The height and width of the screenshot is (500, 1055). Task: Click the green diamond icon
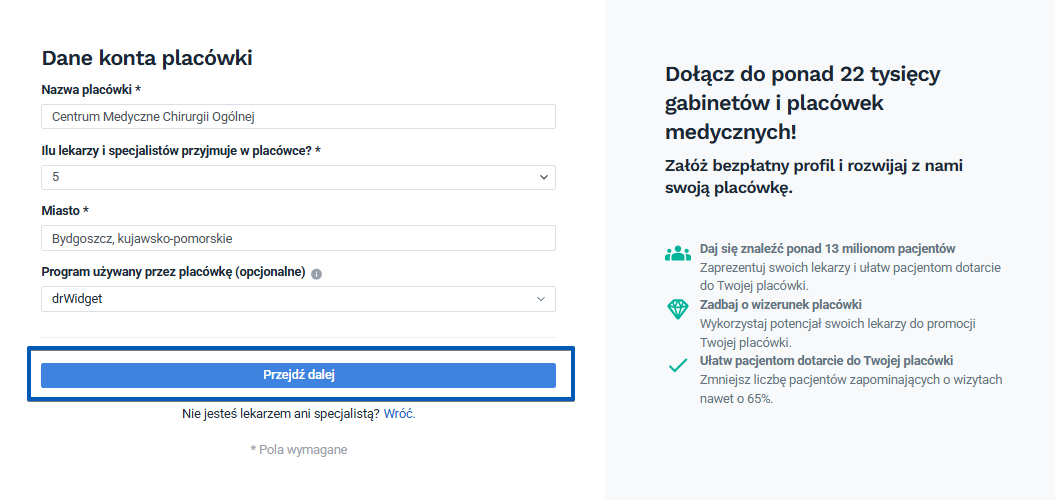(x=678, y=309)
